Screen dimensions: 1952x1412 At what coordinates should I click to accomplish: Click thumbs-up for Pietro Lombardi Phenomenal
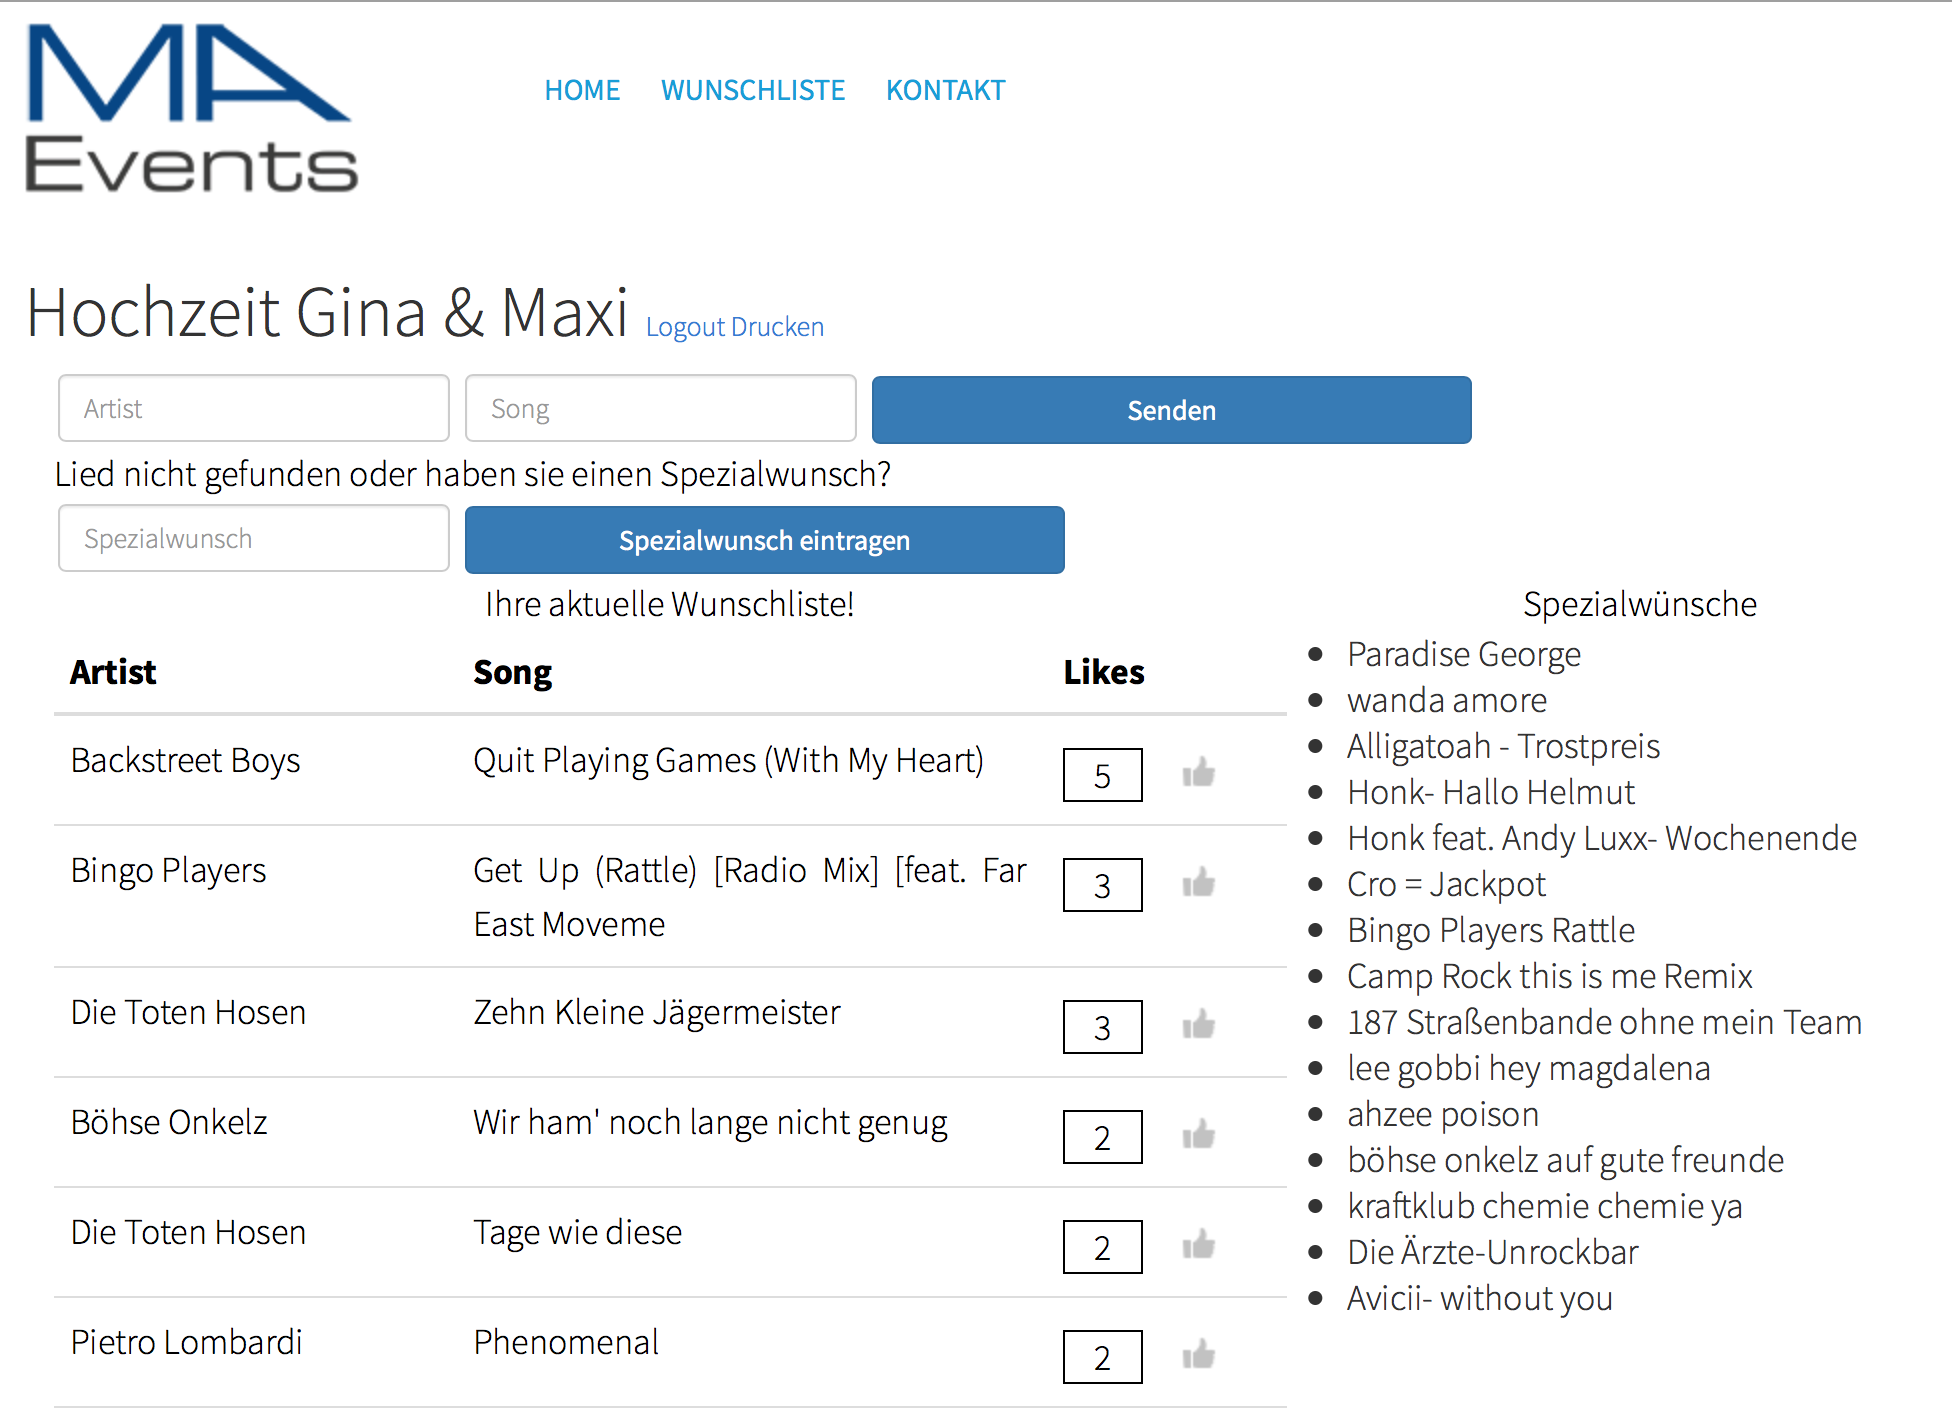(x=1198, y=1355)
